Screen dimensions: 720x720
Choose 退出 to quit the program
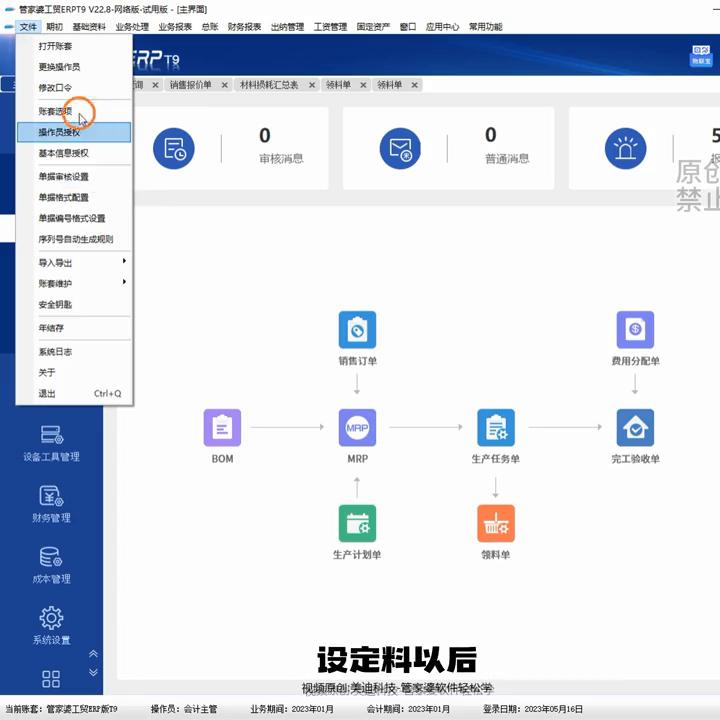74,394
